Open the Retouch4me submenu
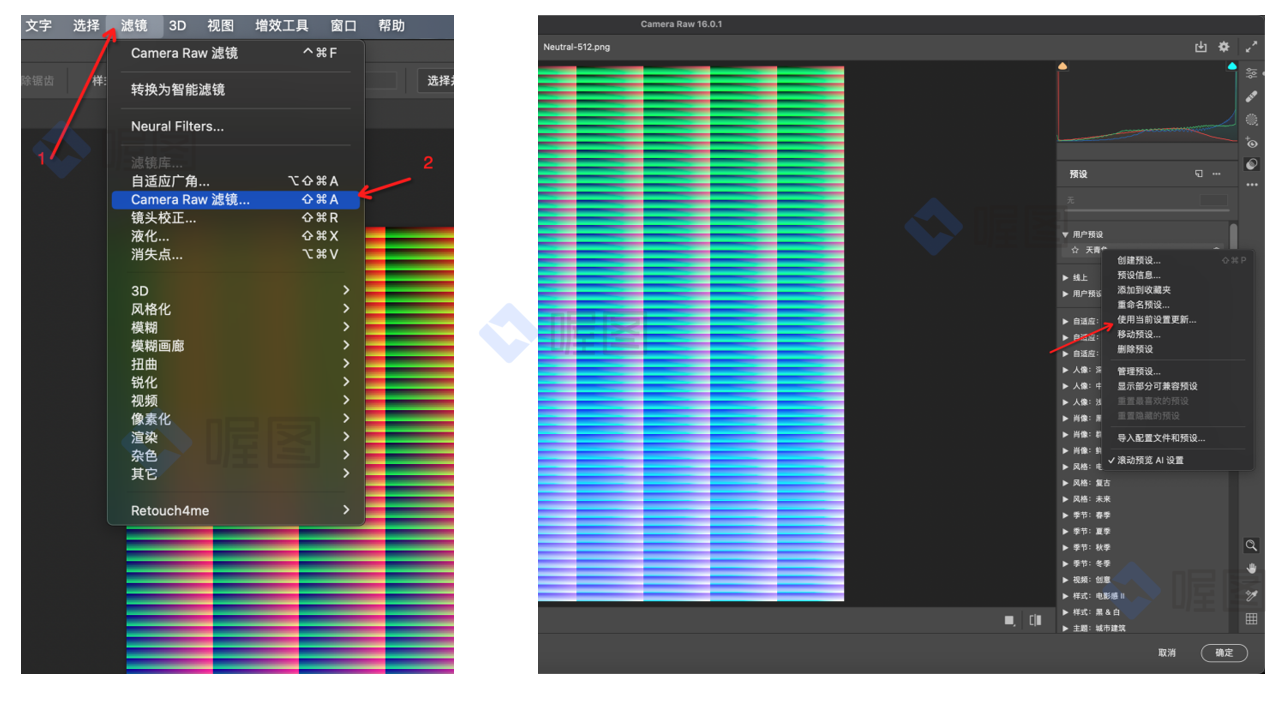 click(x=236, y=510)
